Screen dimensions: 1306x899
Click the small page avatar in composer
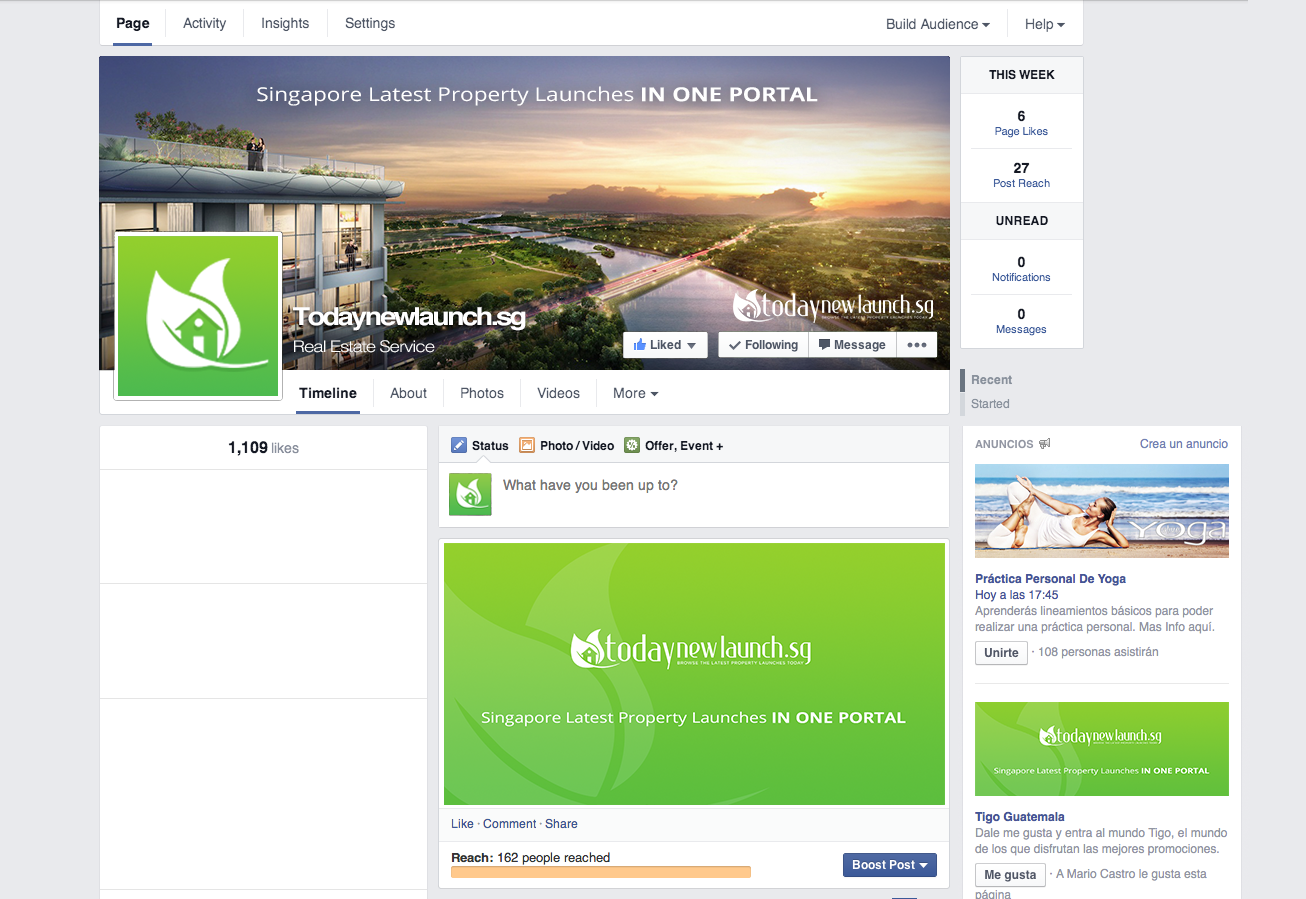(470, 494)
